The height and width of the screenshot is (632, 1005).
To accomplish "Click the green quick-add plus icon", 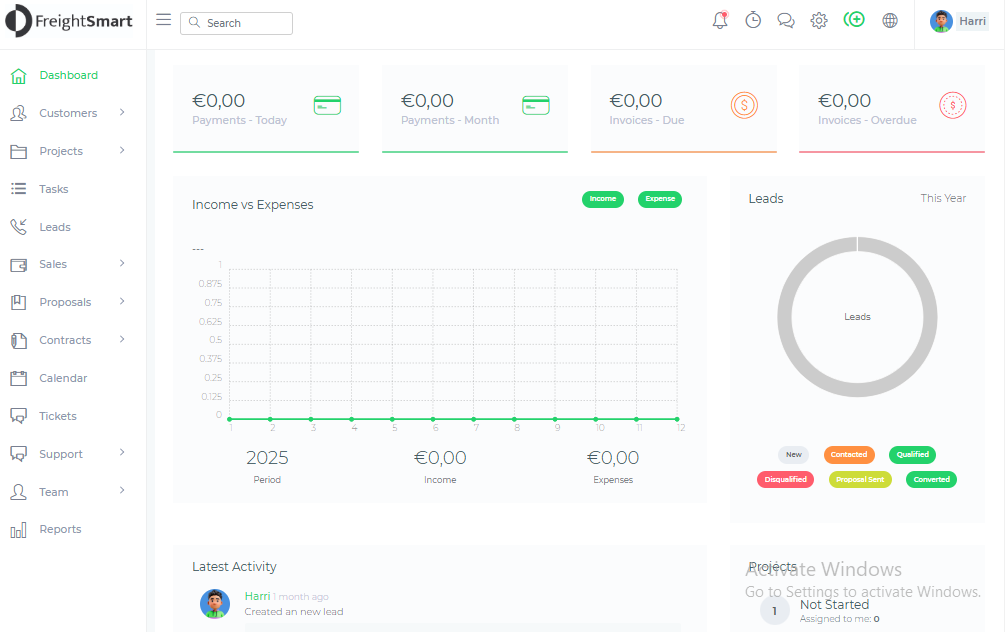I will click(854, 20).
